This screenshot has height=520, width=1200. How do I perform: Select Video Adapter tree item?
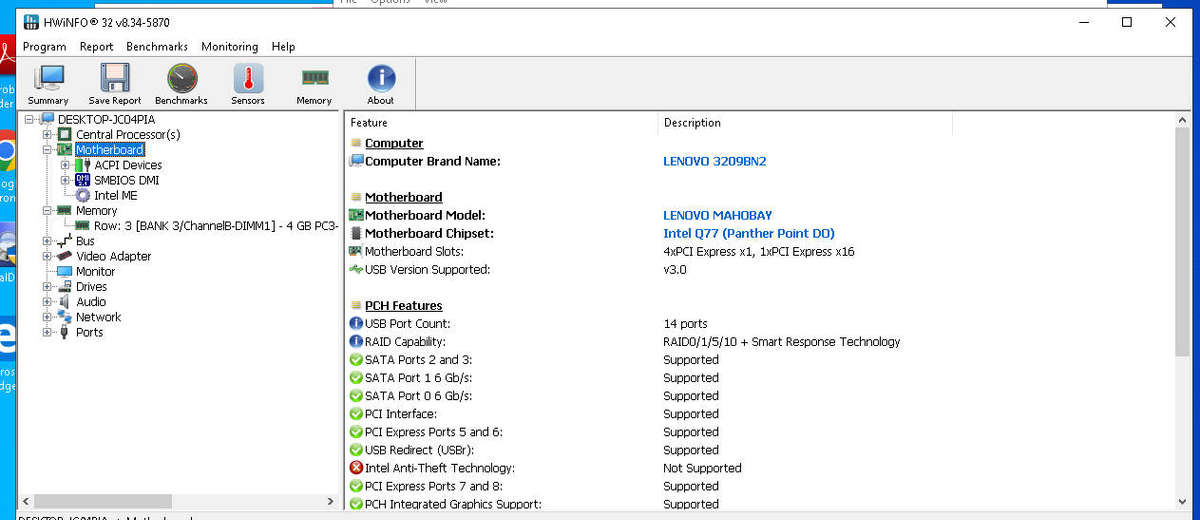[x=113, y=256]
